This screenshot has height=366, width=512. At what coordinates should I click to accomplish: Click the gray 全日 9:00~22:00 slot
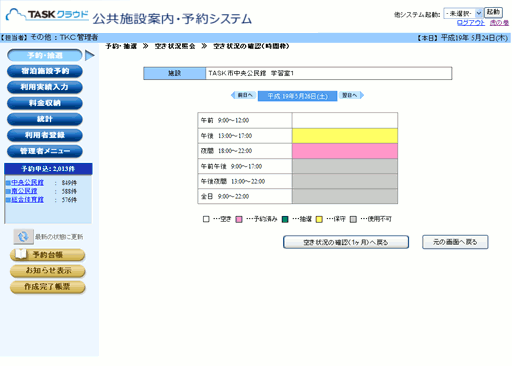pos(345,196)
